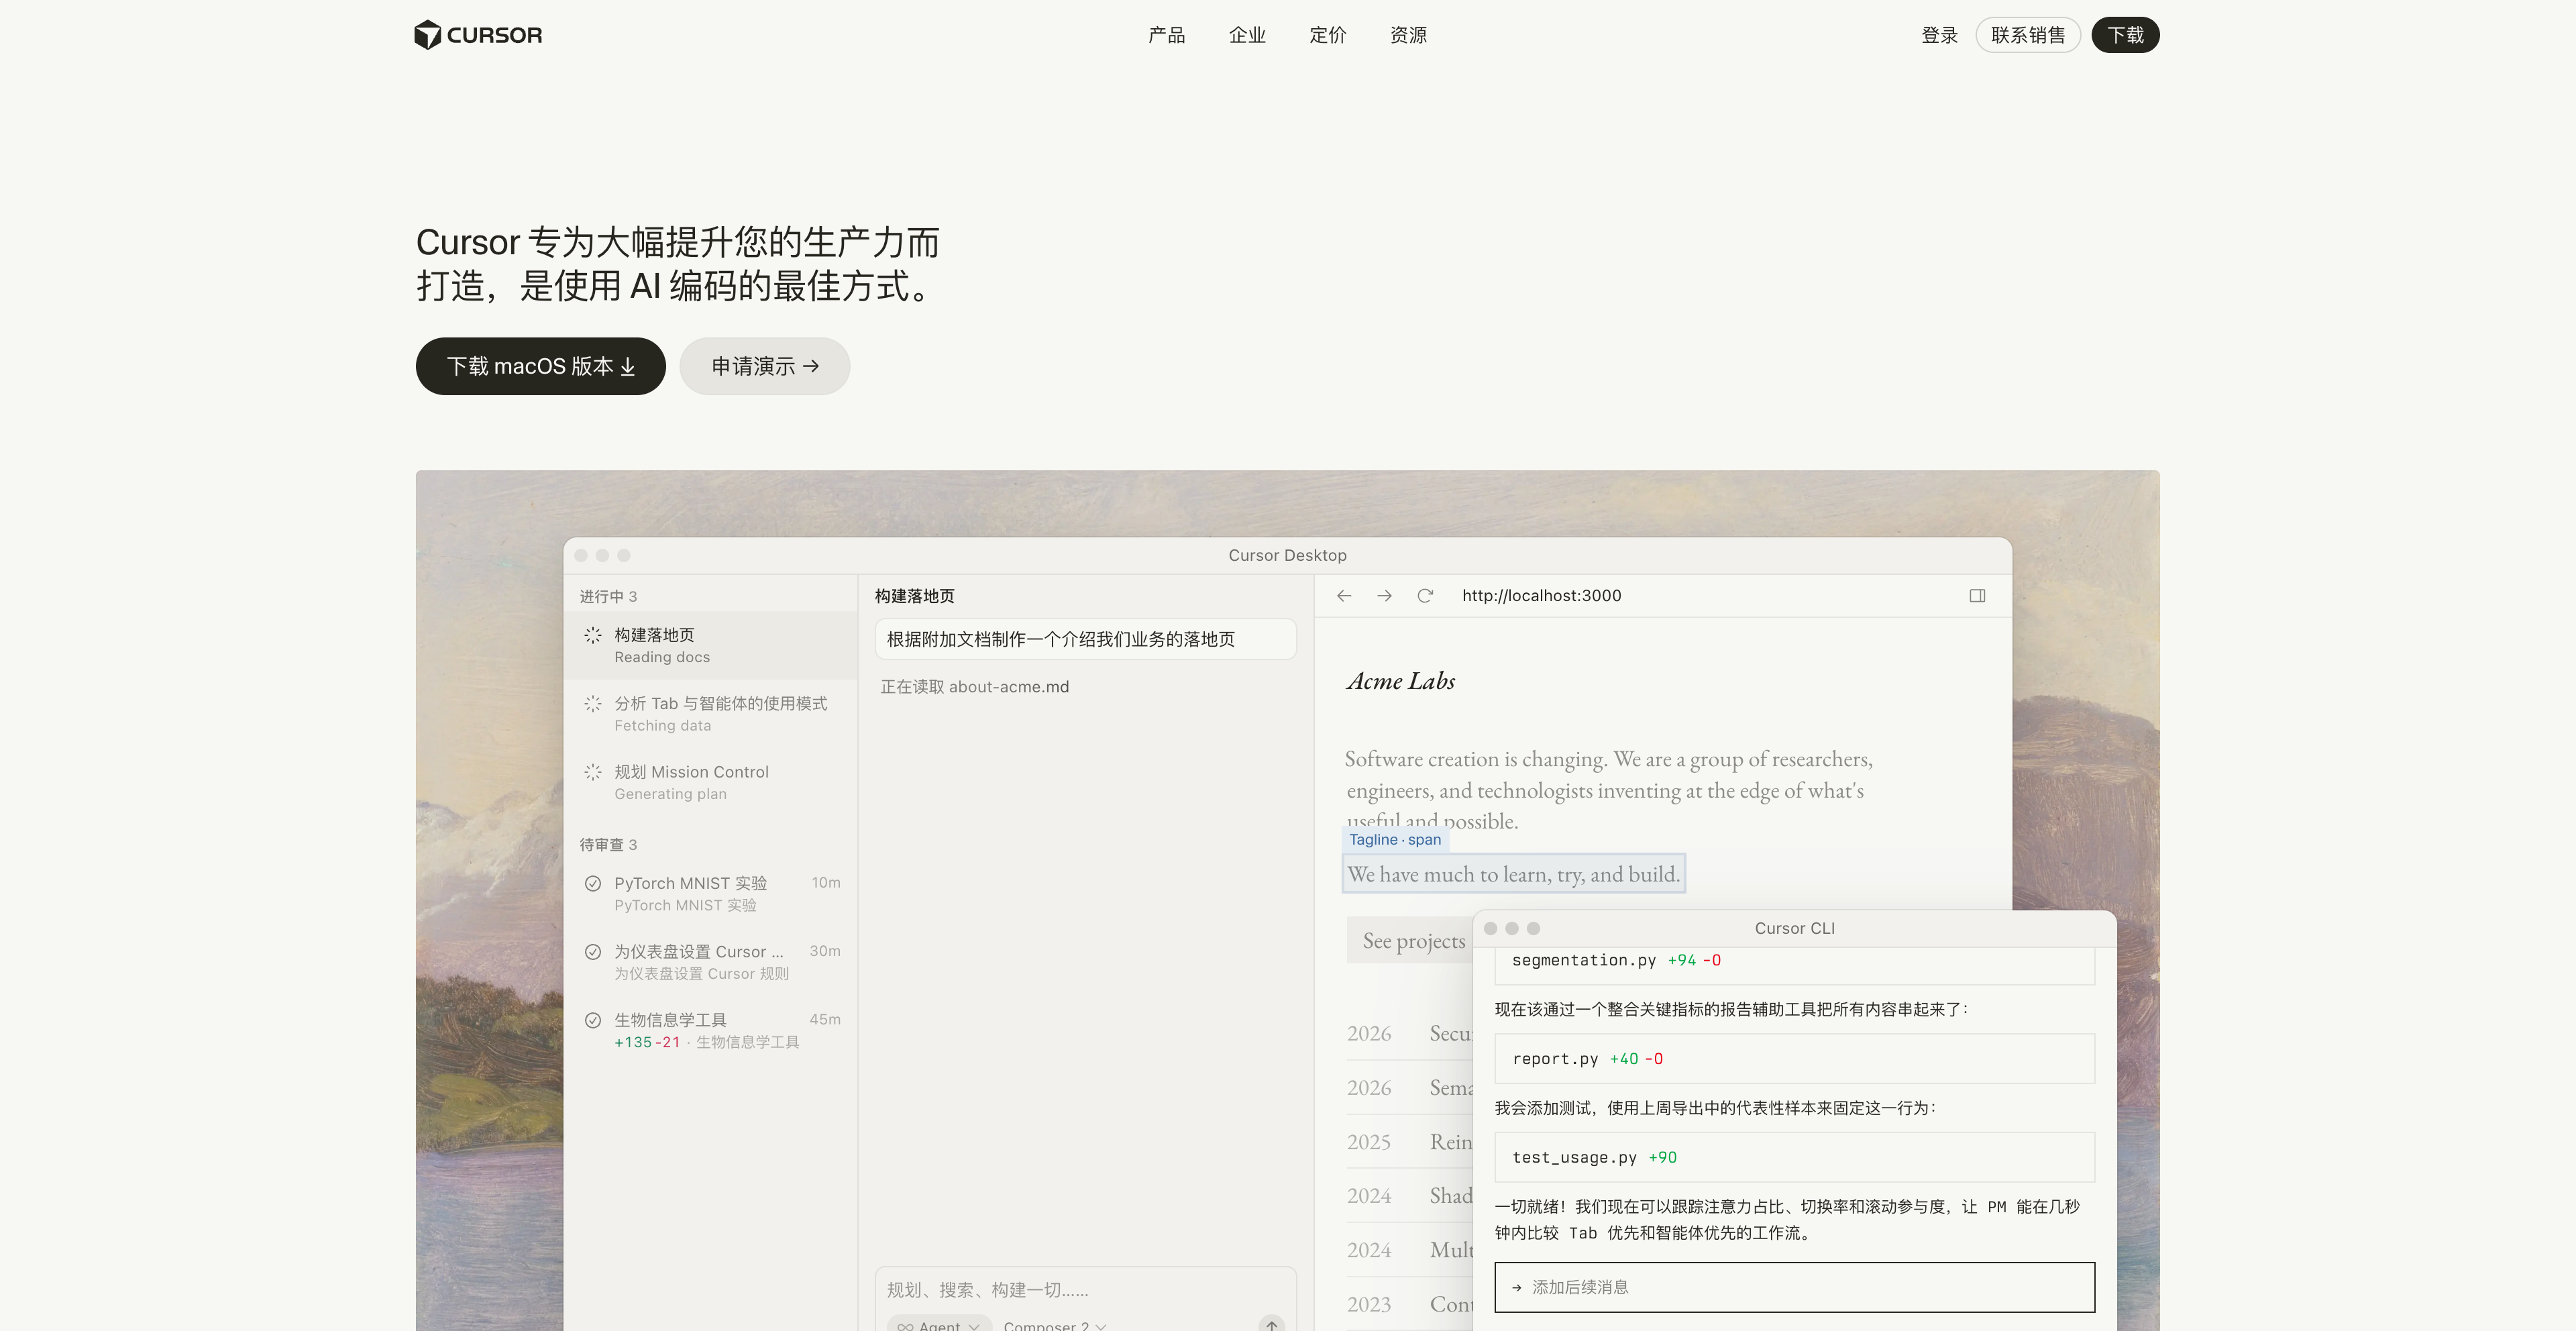Toggle the split panel icon beside the address bar
2576x1331 pixels.
pos(1977,595)
